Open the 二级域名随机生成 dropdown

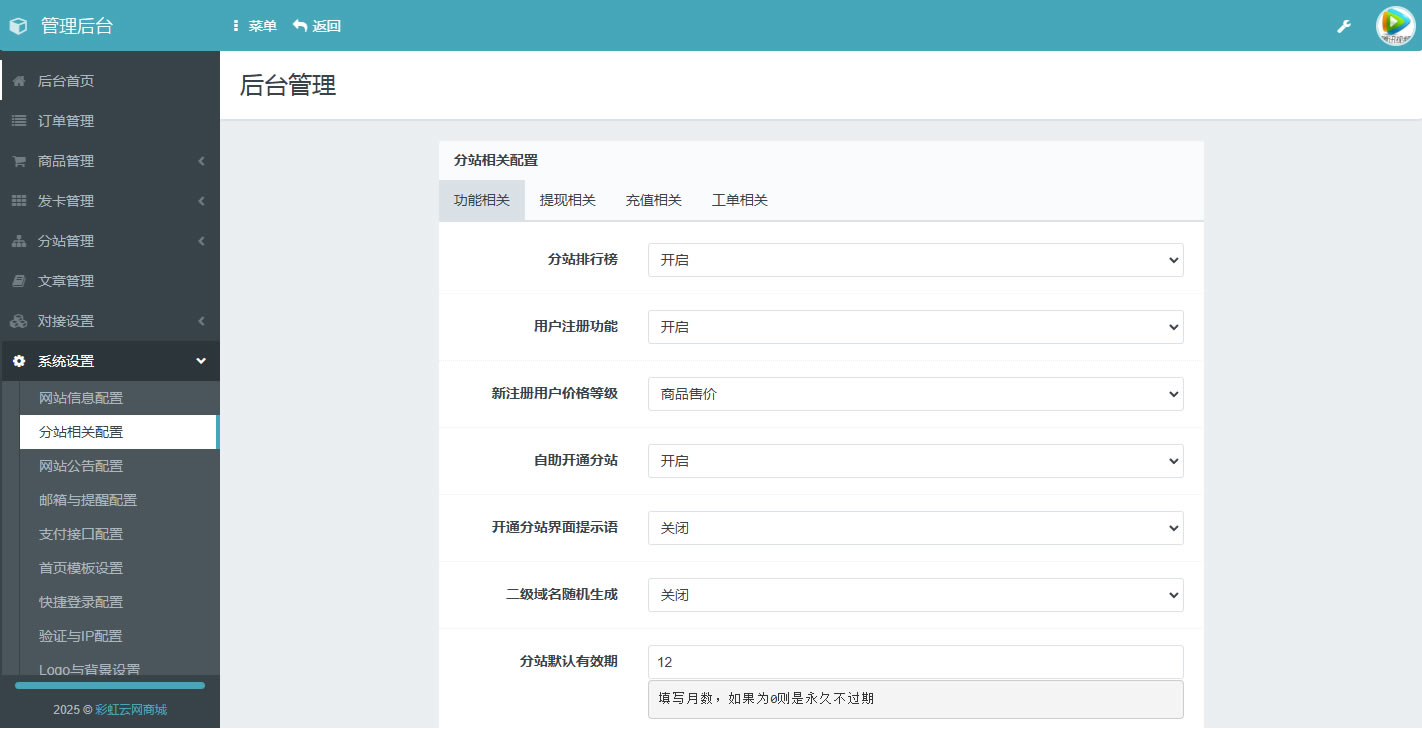coord(915,595)
